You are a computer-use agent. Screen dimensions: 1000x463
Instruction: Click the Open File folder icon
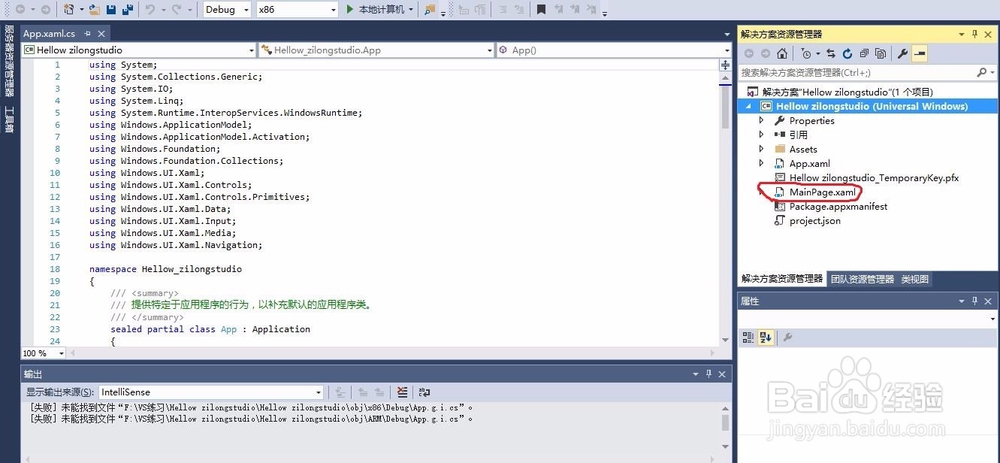pyautogui.click(x=94, y=10)
